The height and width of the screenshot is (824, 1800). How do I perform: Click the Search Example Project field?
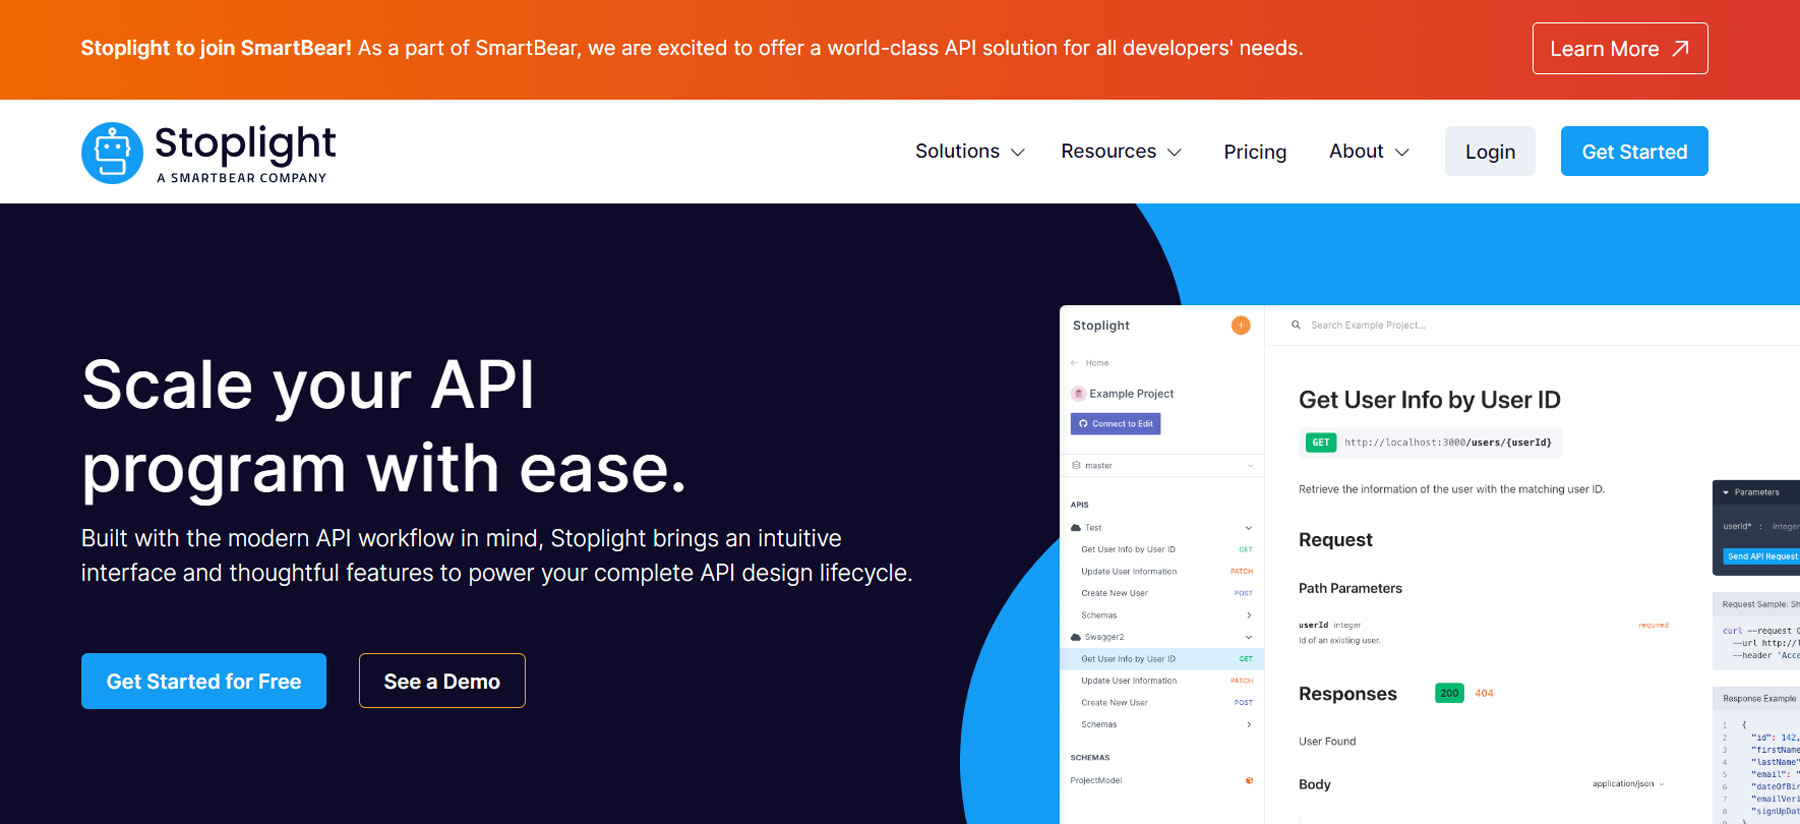pyautogui.click(x=1368, y=325)
